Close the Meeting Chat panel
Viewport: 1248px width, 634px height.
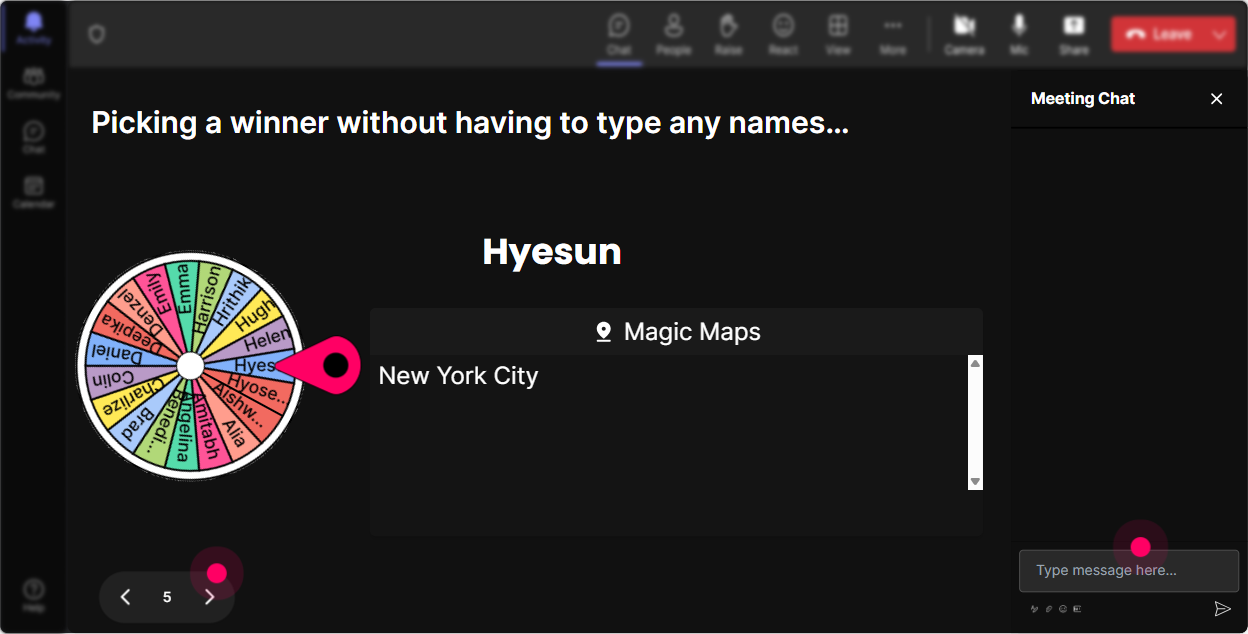pyautogui.click(x=1217, y=99)
